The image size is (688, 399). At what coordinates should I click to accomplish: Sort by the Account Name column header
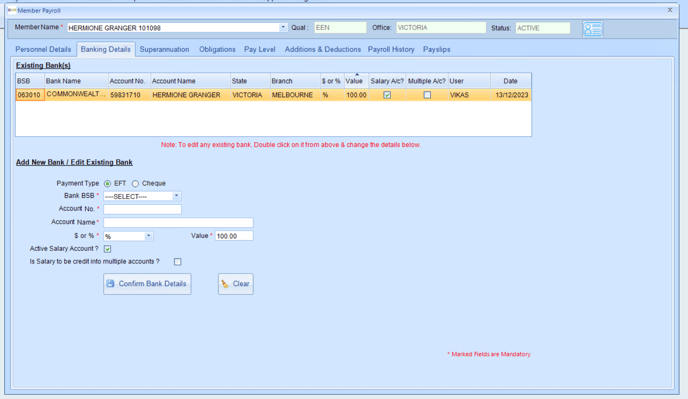[190, 81]
